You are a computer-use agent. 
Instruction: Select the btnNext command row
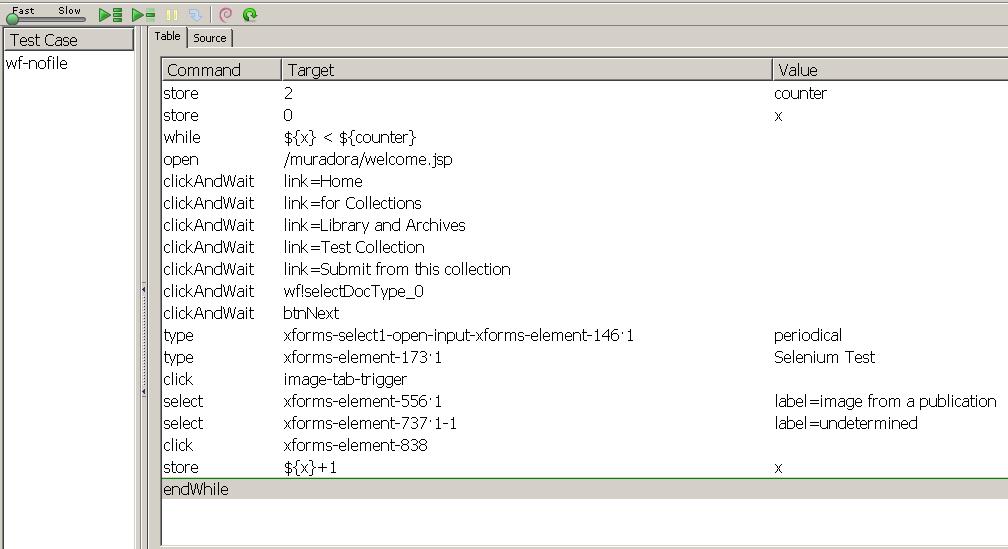(x=584, y=313)
